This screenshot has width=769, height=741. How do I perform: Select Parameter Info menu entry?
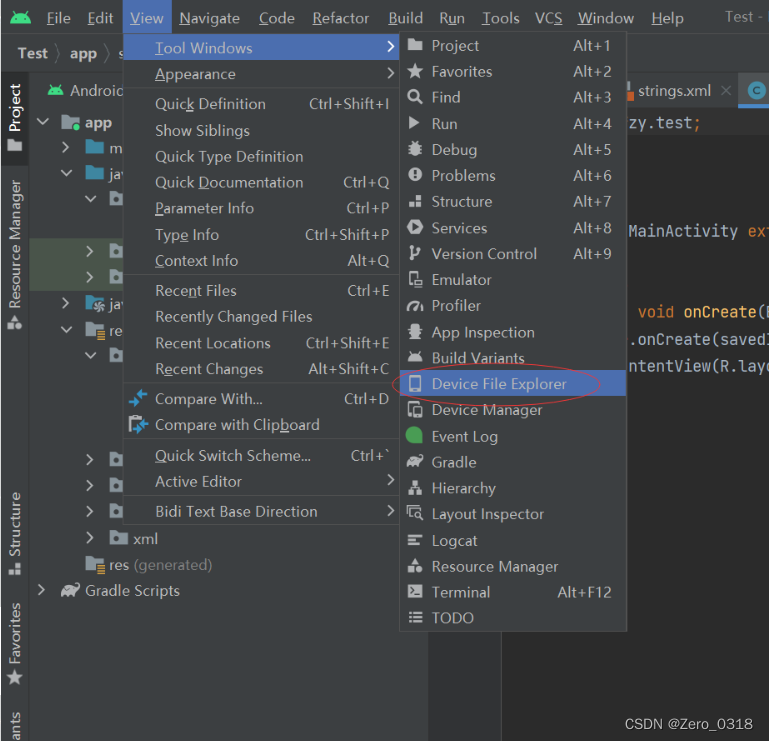click(261, 208)
